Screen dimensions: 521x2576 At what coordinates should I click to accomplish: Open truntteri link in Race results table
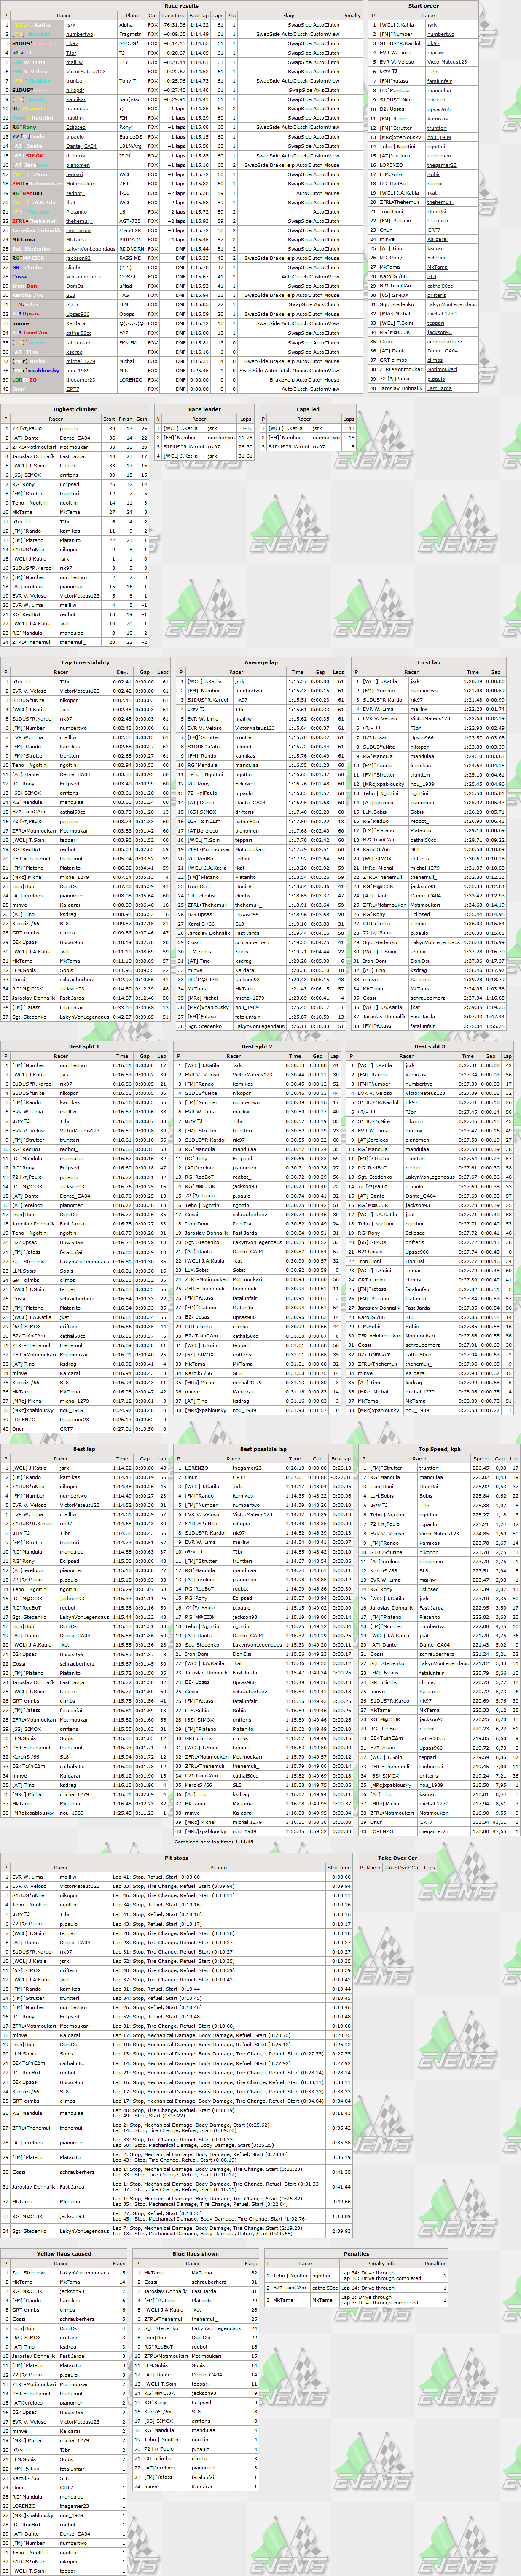coord(76,81)
